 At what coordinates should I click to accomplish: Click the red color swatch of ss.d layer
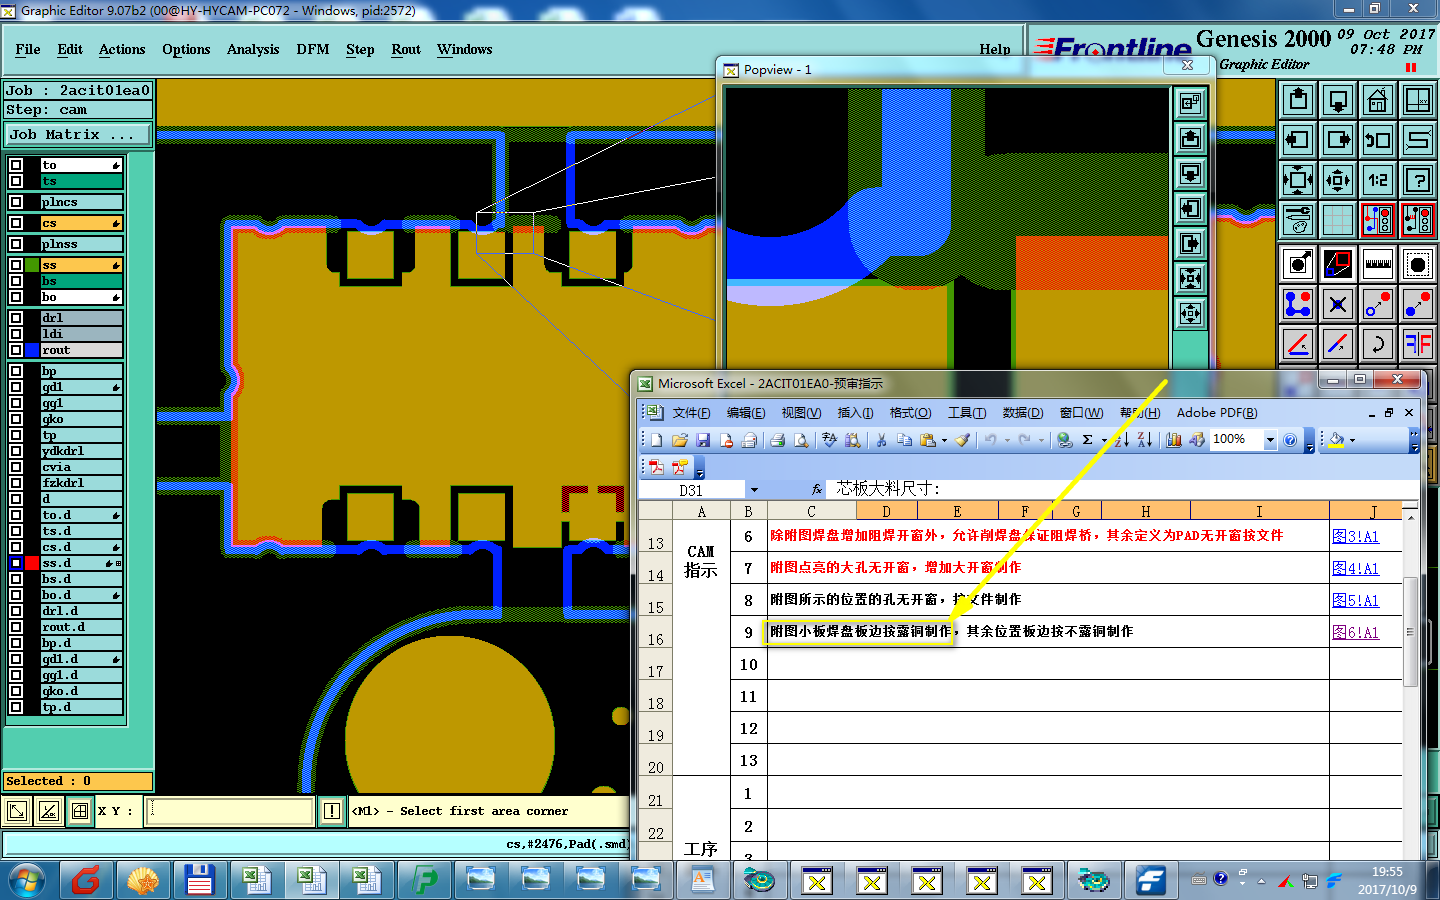[32, 563]
